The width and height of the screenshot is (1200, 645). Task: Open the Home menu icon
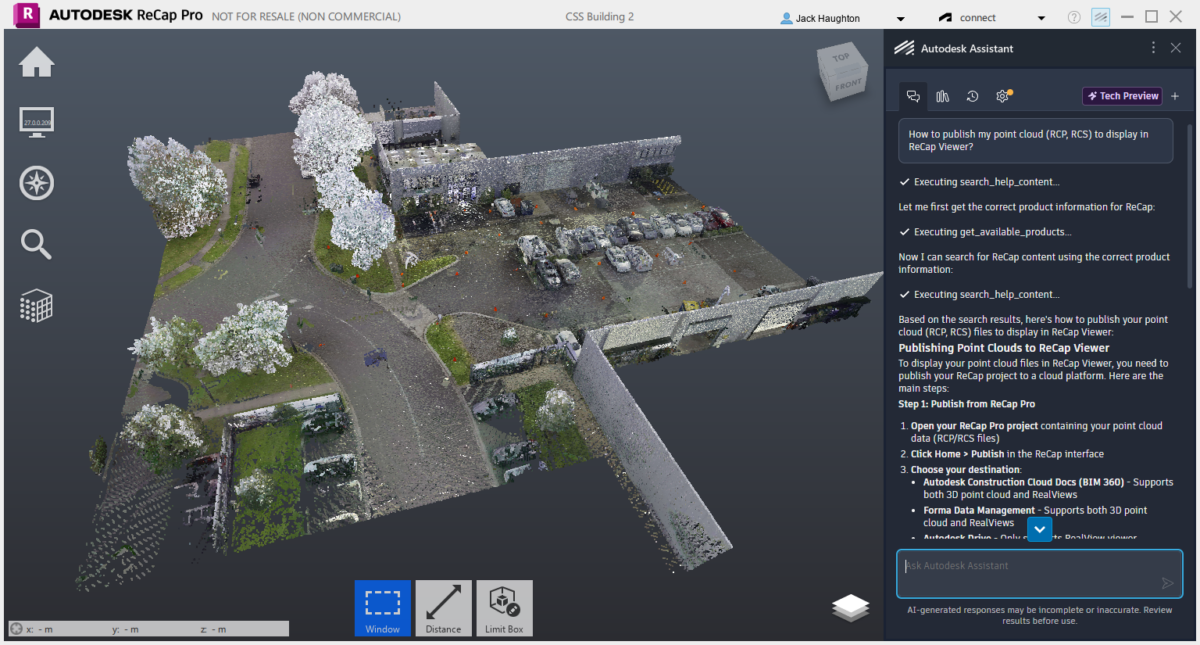tap(37, 63)
